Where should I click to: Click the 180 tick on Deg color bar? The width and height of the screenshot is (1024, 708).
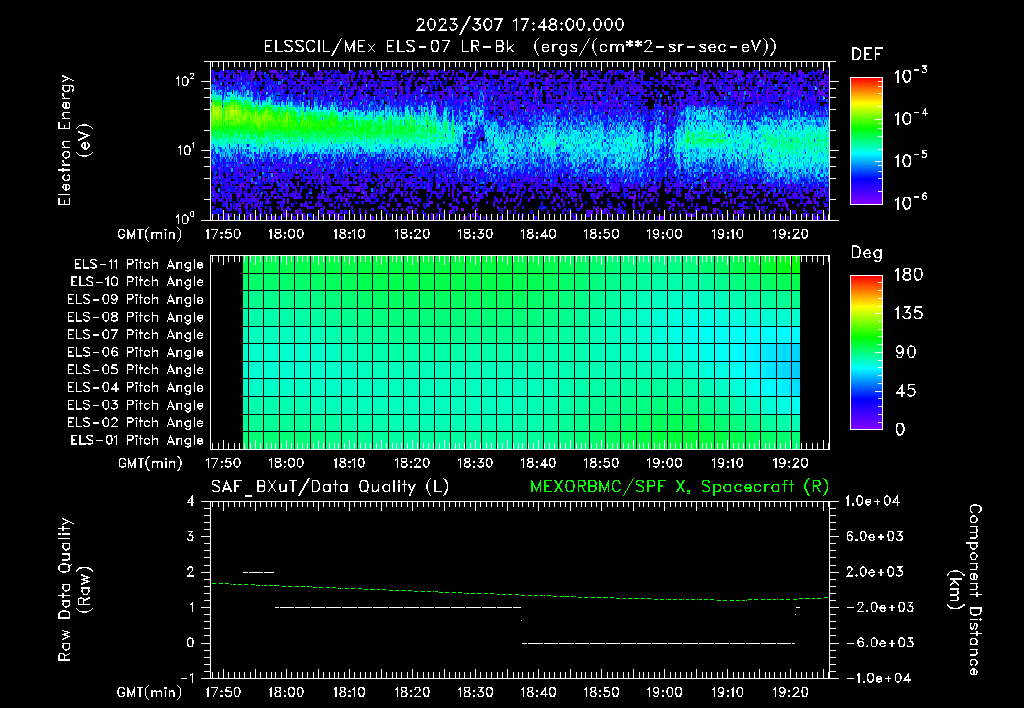click(908, 275)
